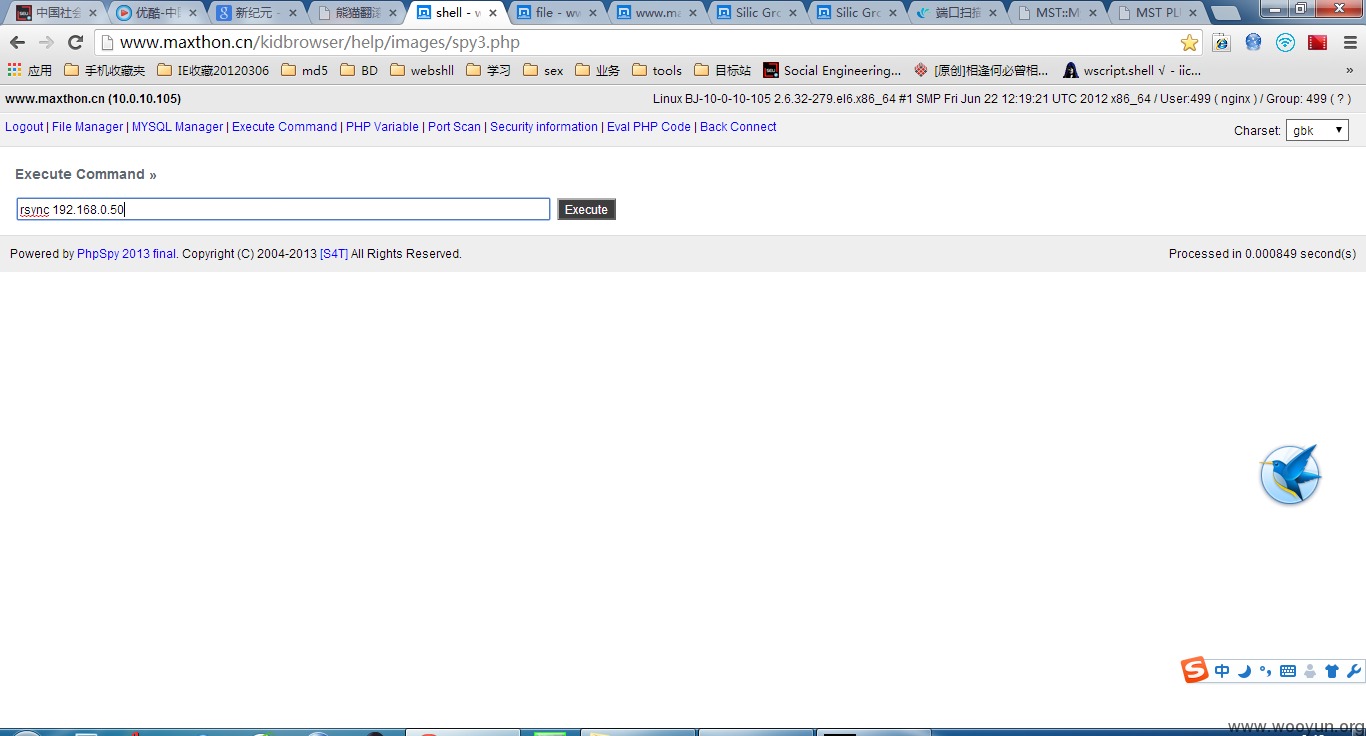Open the Port Scan link
Viewport: 1366px width, 736px height.
coord(454,127)
